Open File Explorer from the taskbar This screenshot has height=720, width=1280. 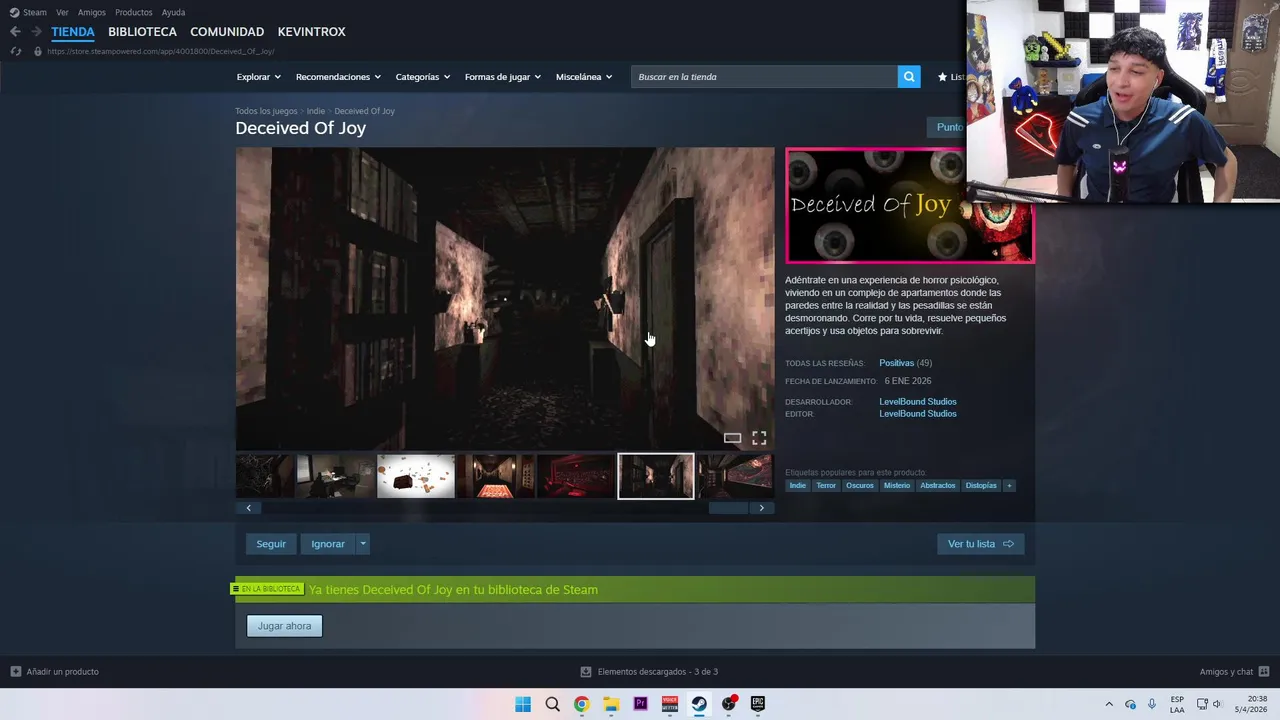(611, 704)
